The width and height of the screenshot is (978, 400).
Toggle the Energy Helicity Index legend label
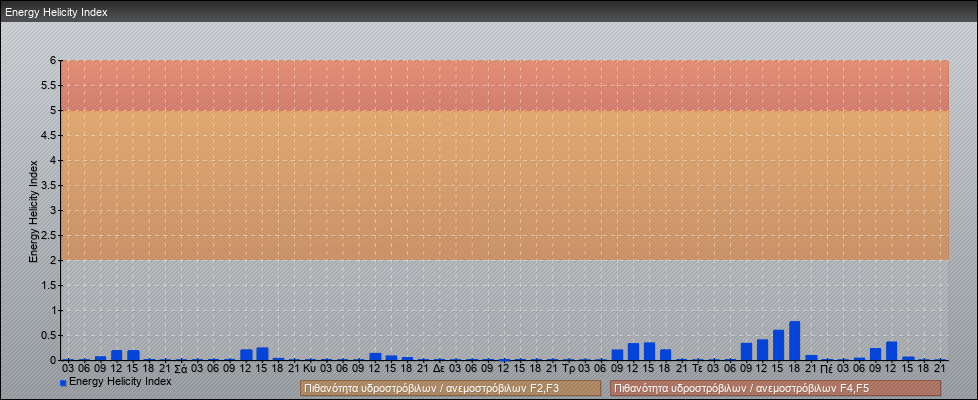tap(120, 381)
